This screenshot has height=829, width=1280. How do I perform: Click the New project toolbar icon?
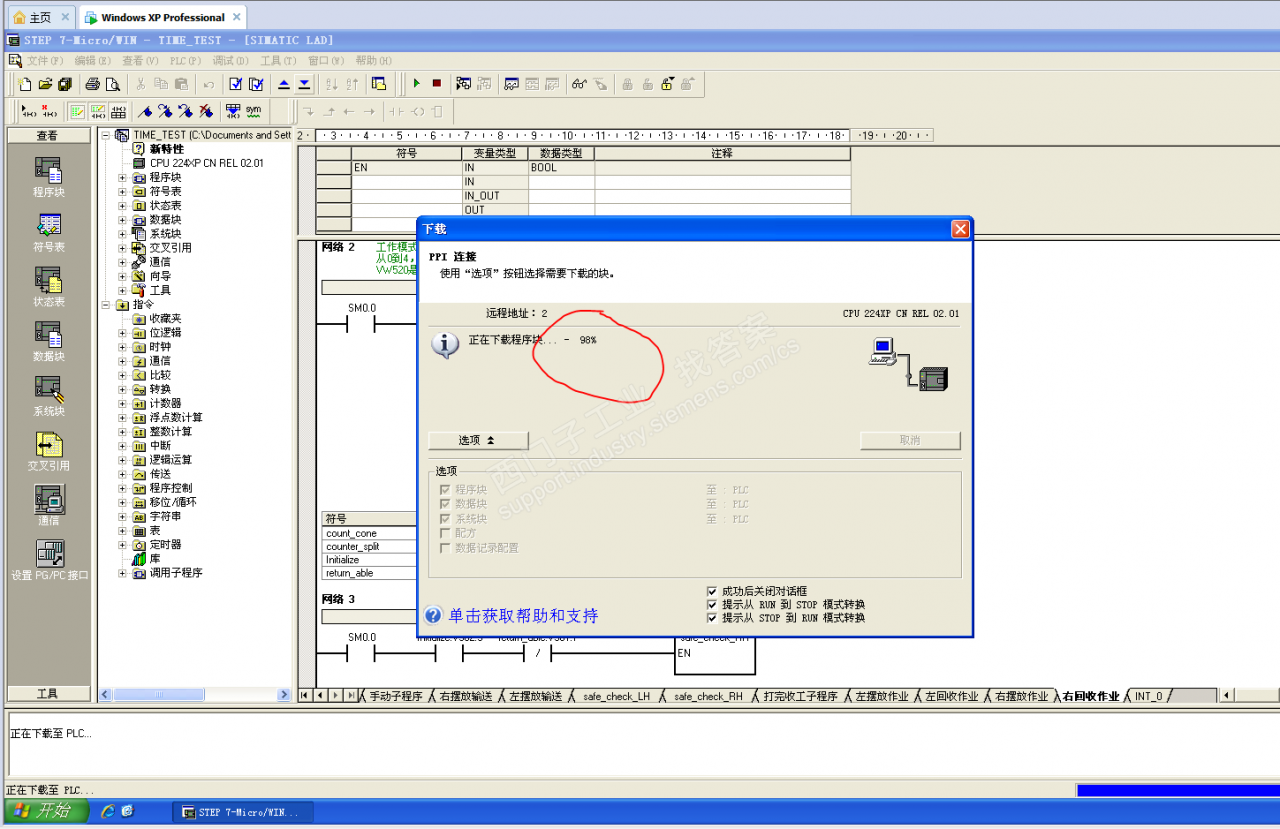tap(24, 84)
